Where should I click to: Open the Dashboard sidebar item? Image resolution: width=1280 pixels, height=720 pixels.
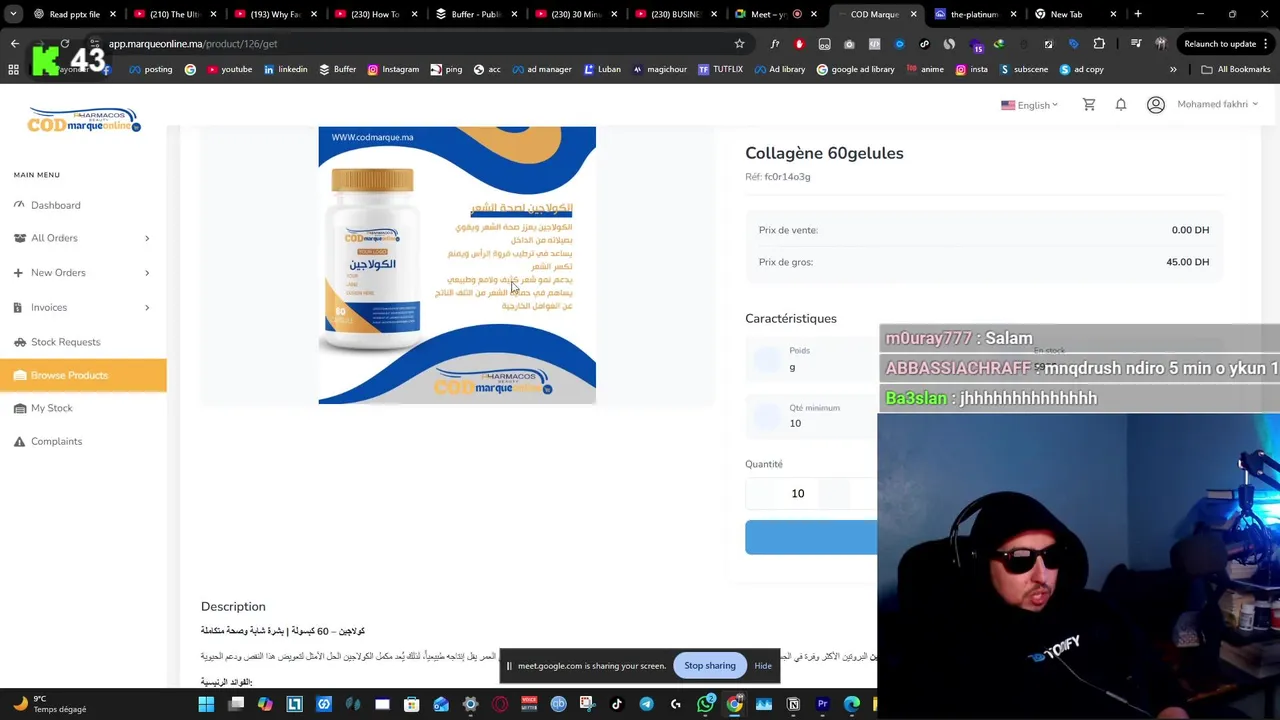point(55,205)
